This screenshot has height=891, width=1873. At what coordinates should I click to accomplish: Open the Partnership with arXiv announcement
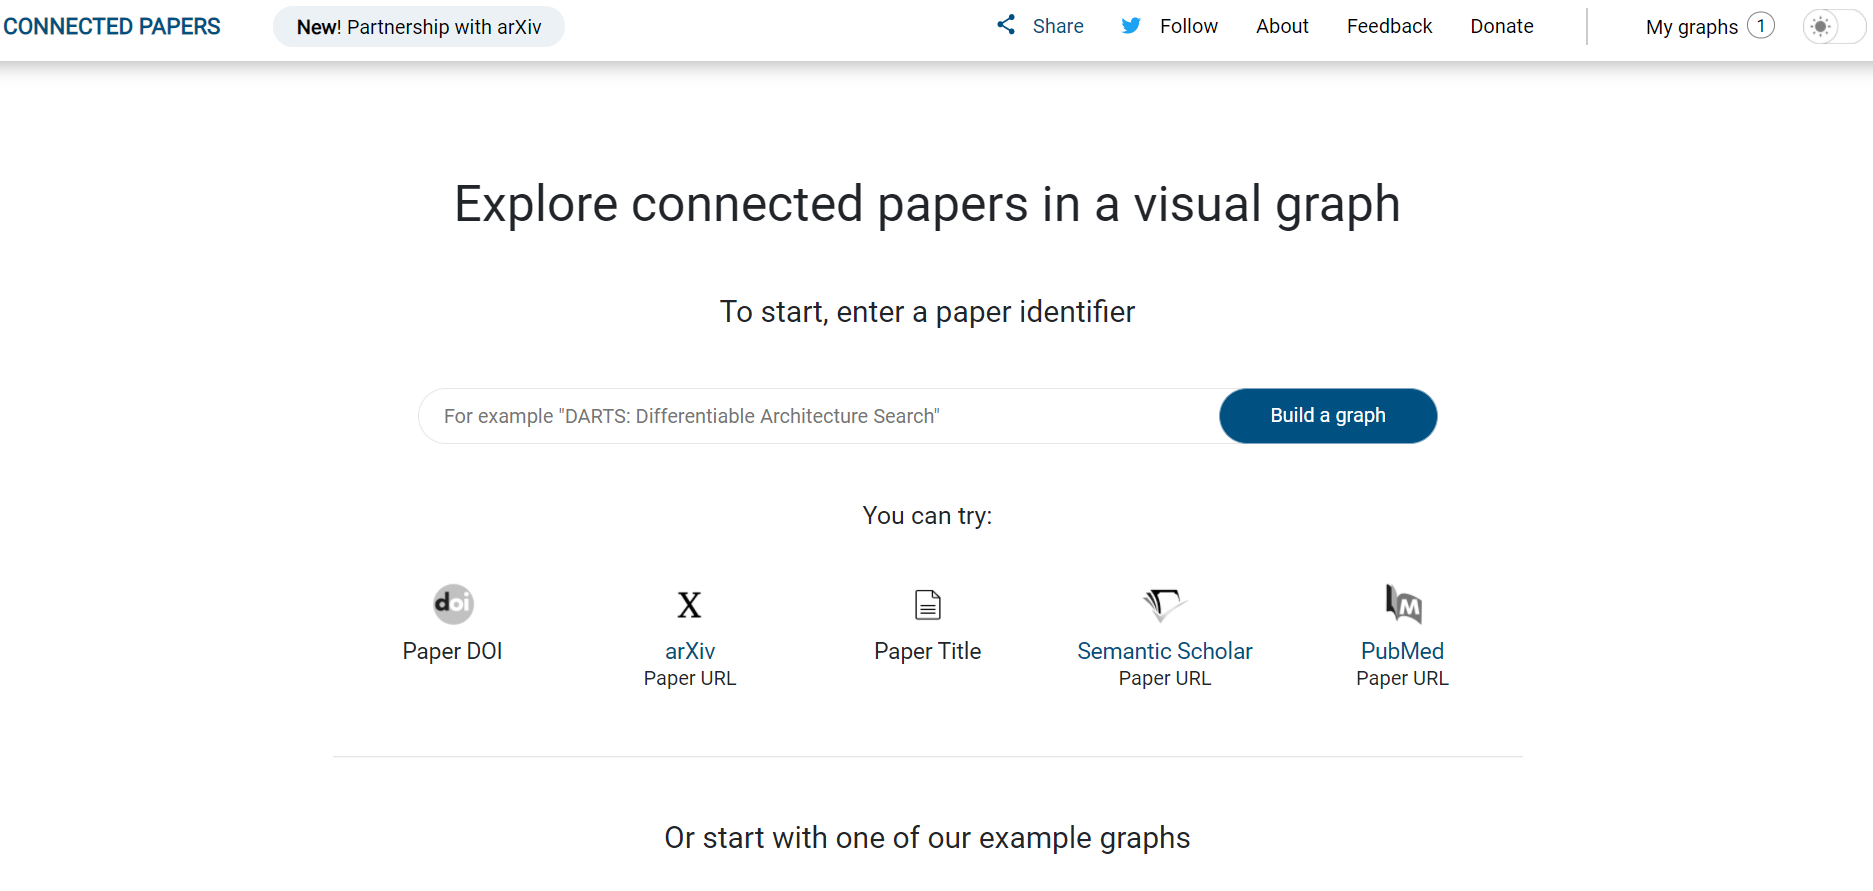point(419,27)
